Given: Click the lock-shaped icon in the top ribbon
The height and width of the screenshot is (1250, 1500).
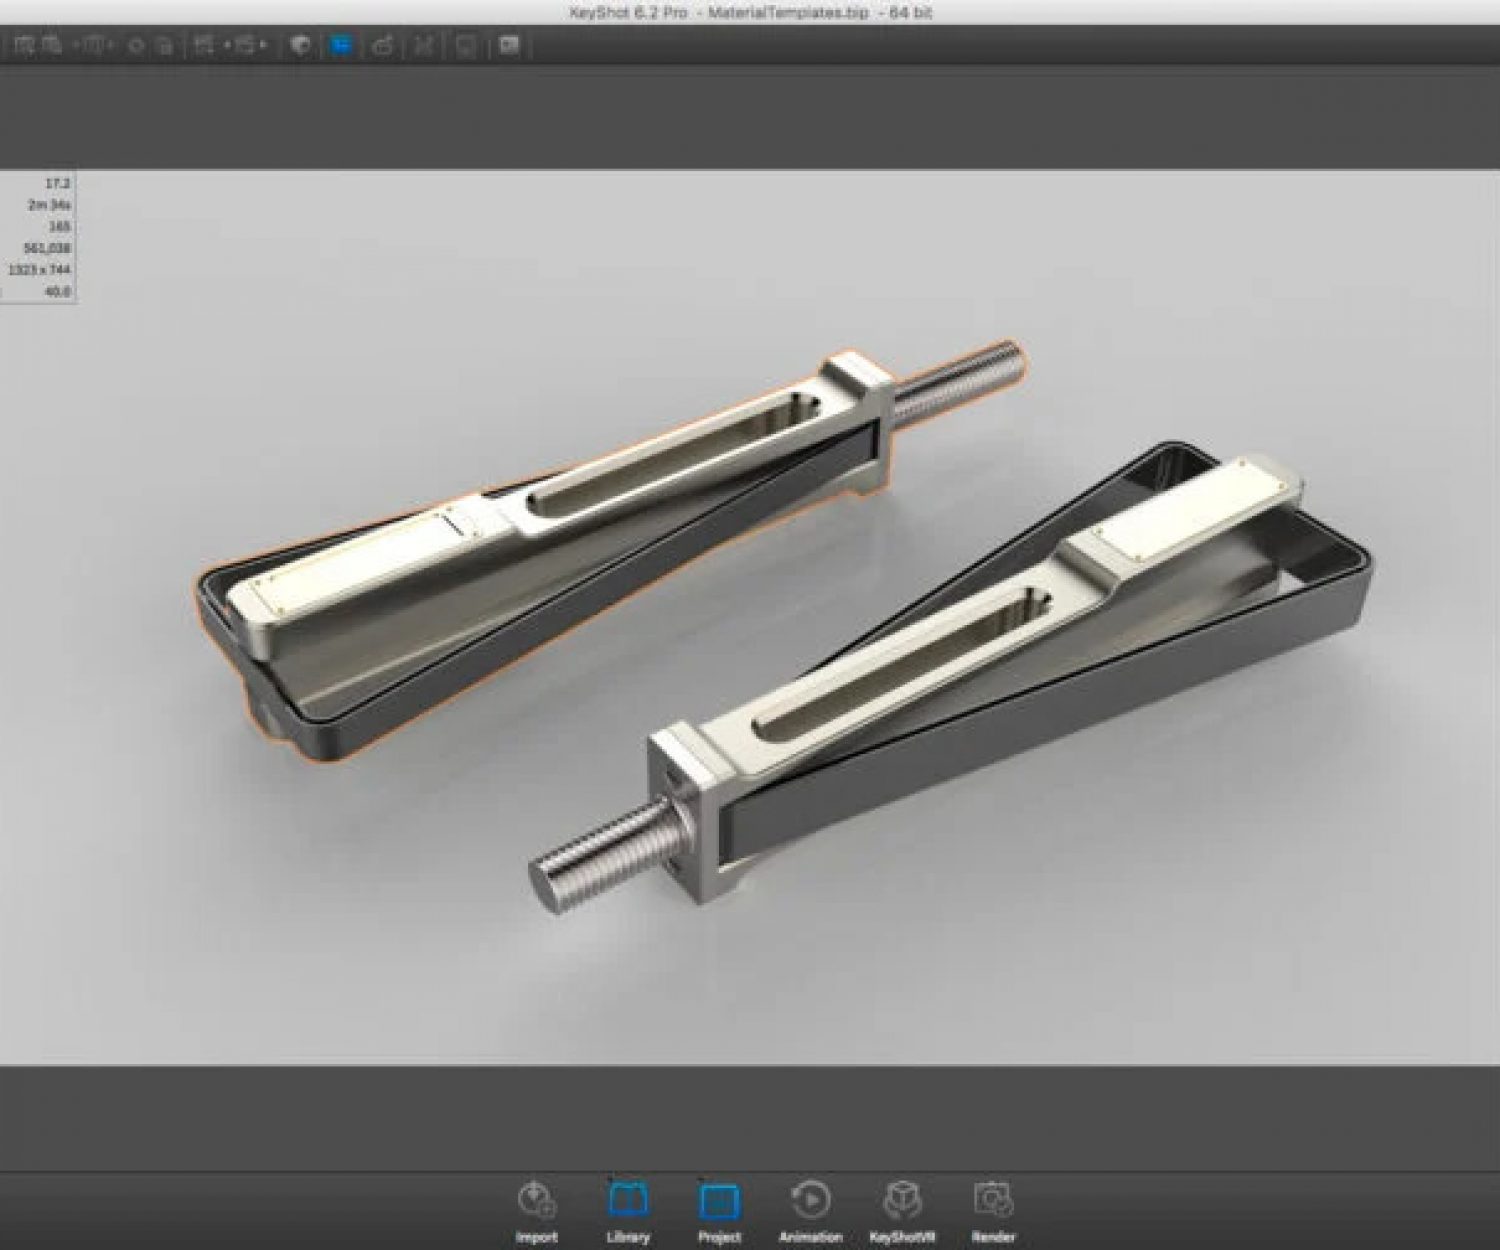Looking at the screenshot, I should (165, 46).
